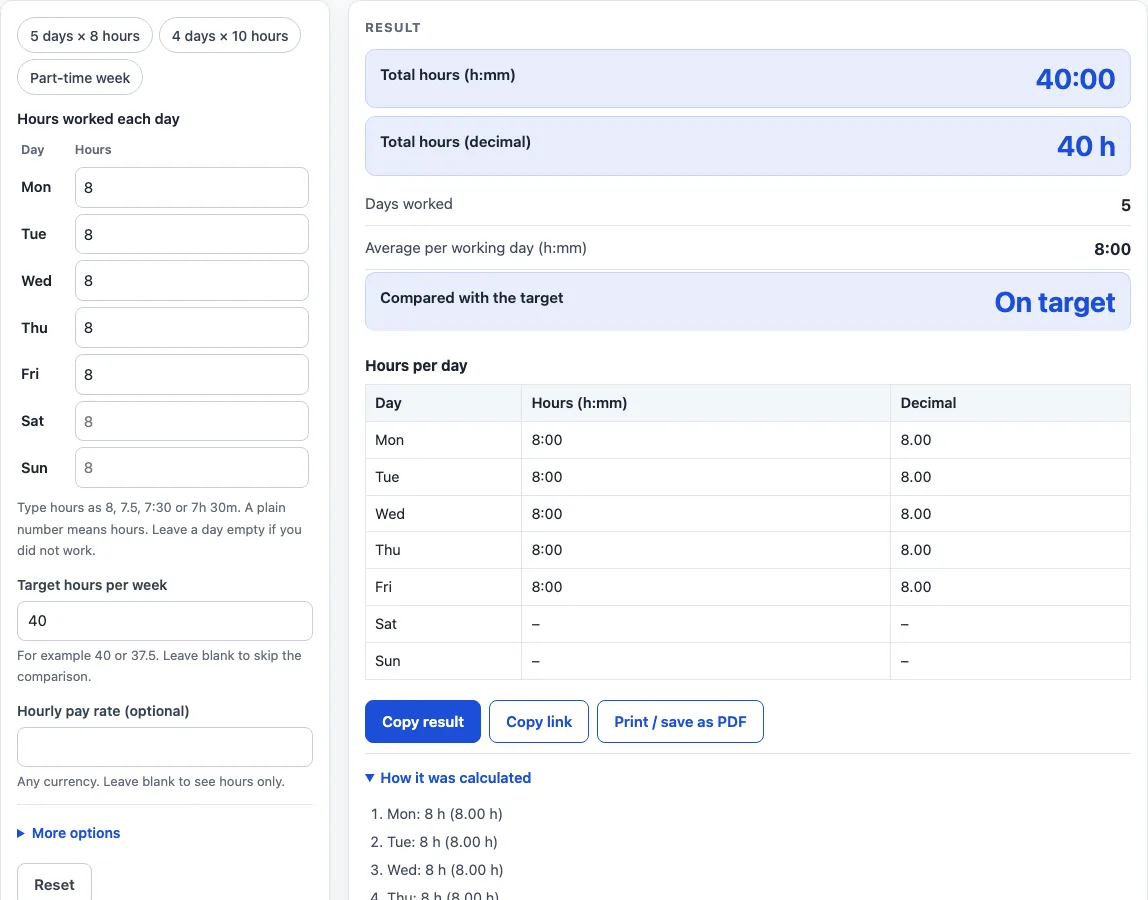Viewport: 1148px width, 900px height.
Task: Open Print / save as PDF
Action: pyautogui.click(x=680, y=721)
